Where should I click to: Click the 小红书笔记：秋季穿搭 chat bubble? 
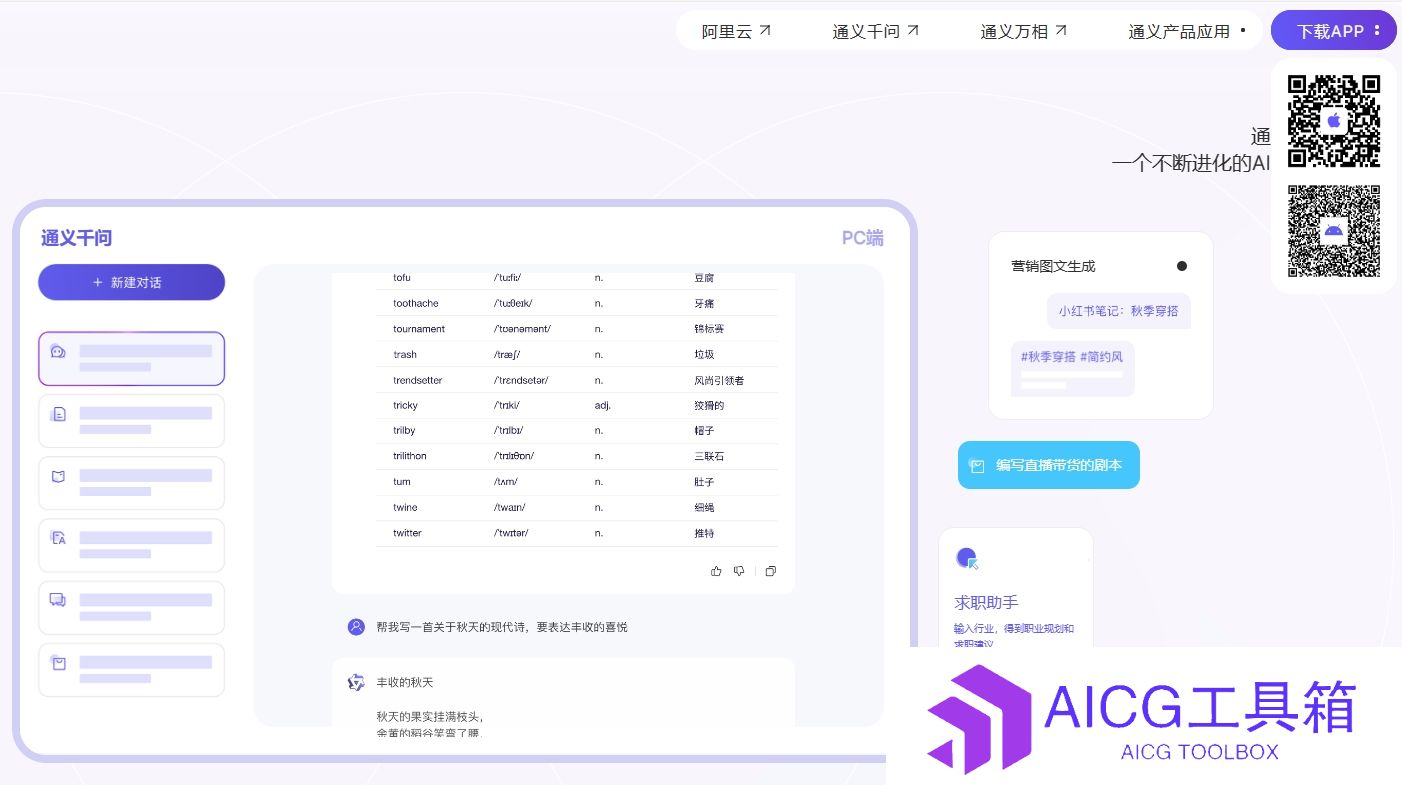coord(1119,311)
